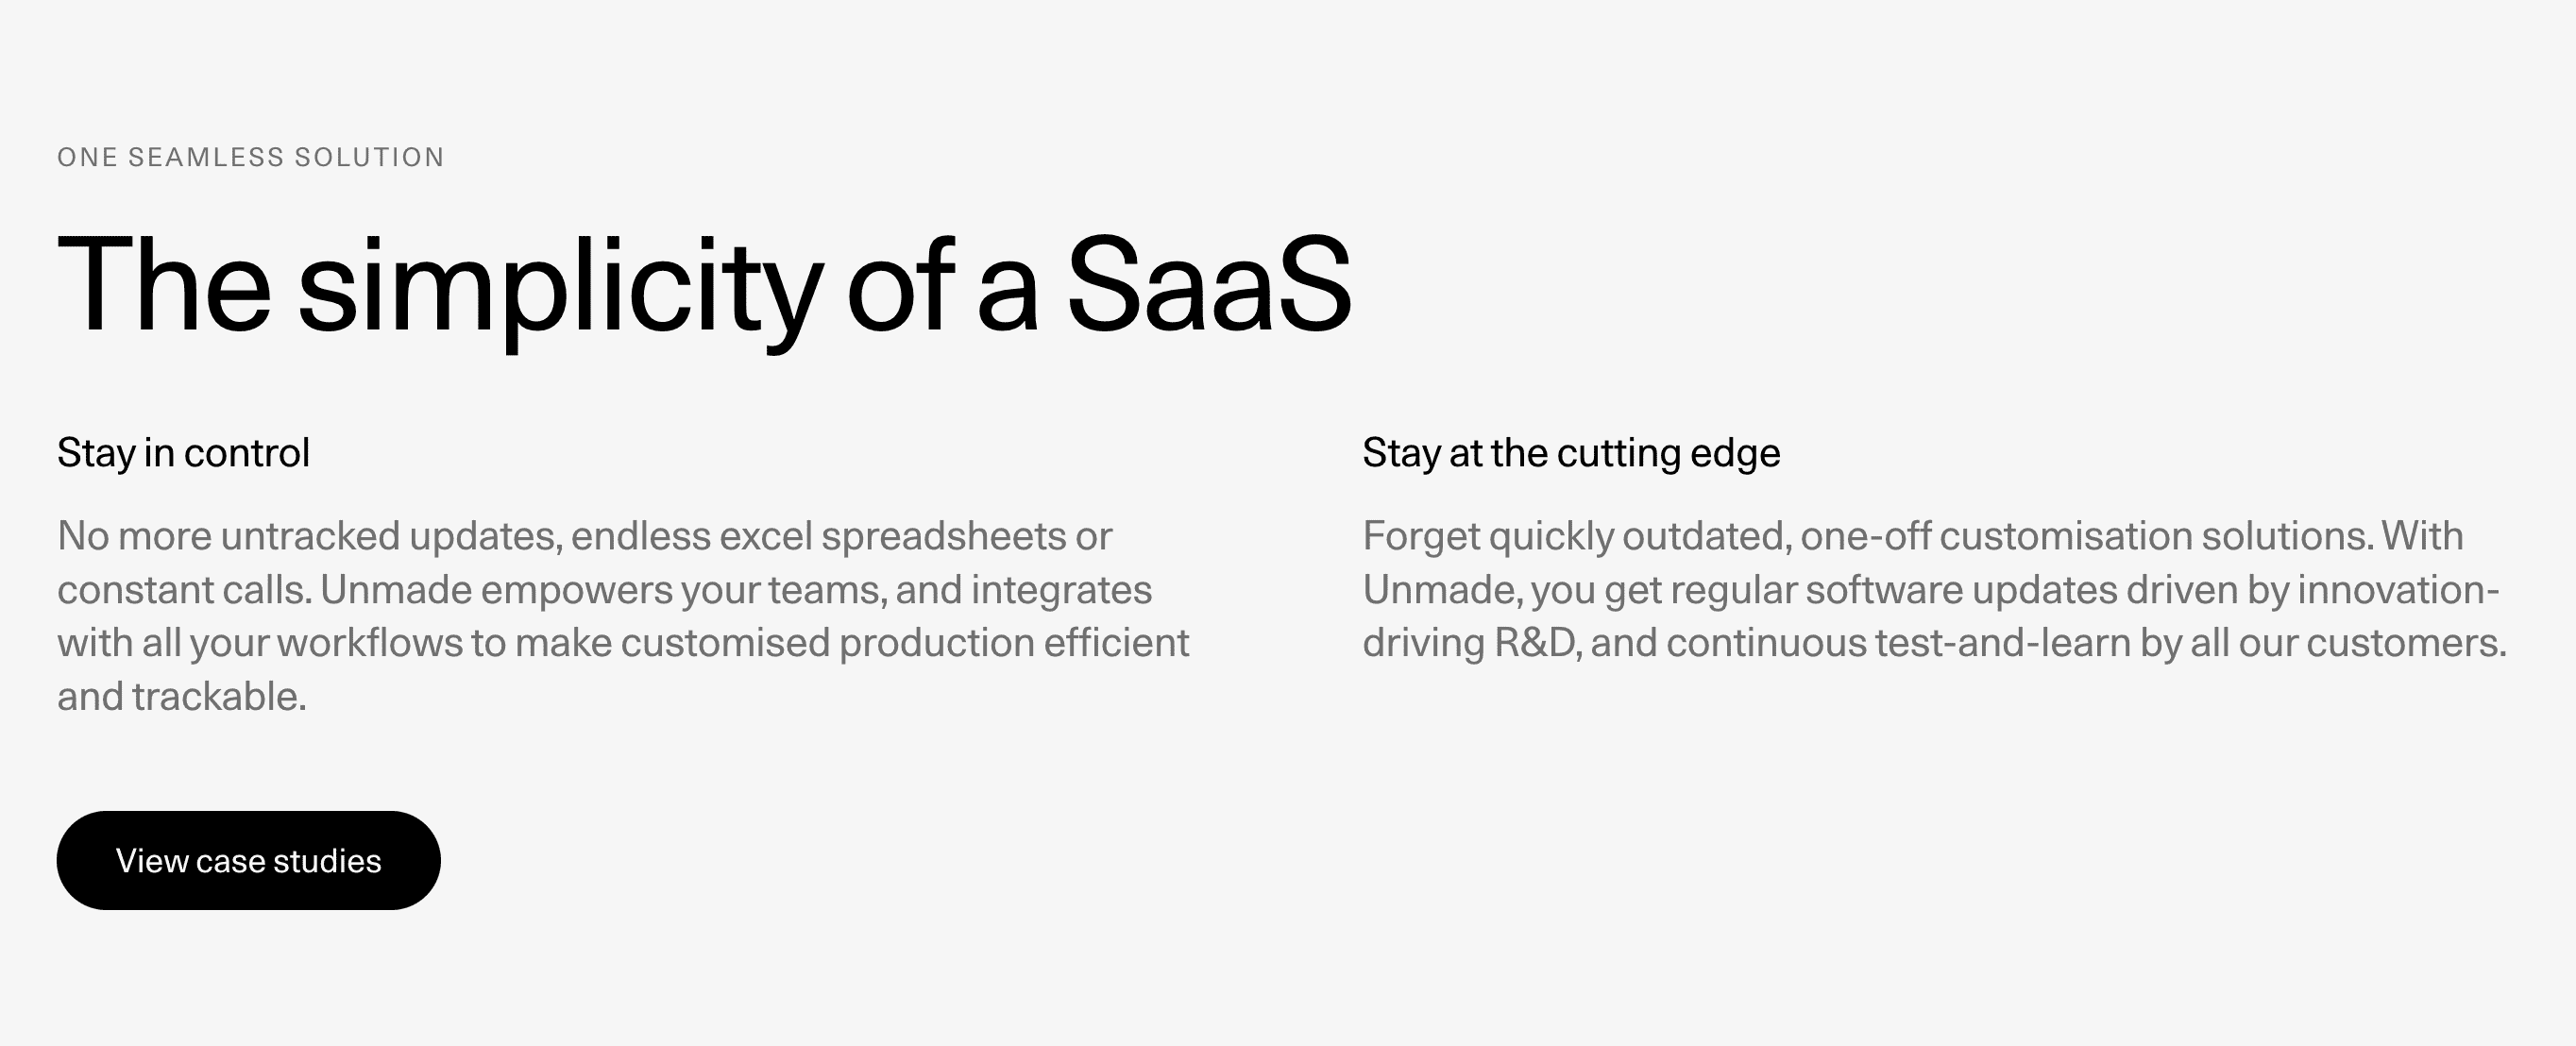The width and height of the screenshot is (2576, 1046).
Task: Click the final line and trackable.
Action: point(182,697)
